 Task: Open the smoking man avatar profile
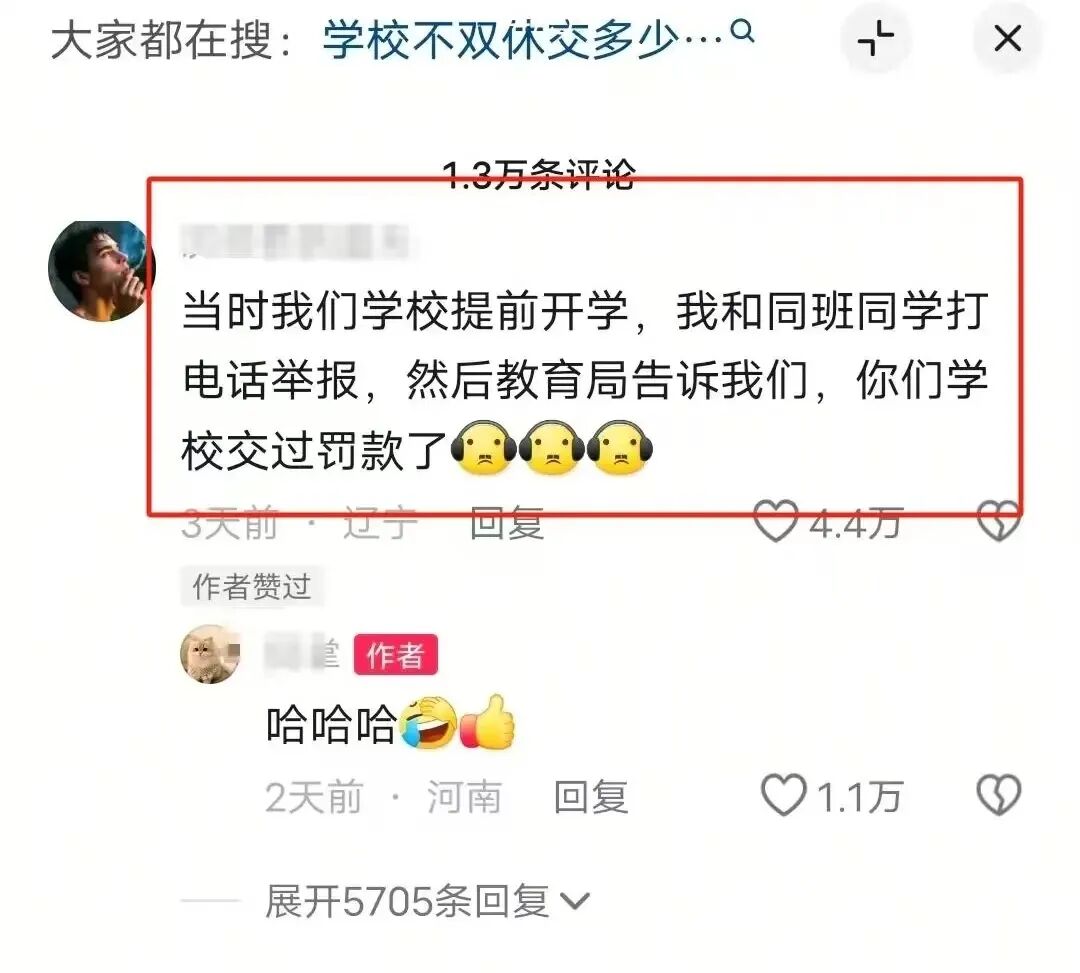101,271
